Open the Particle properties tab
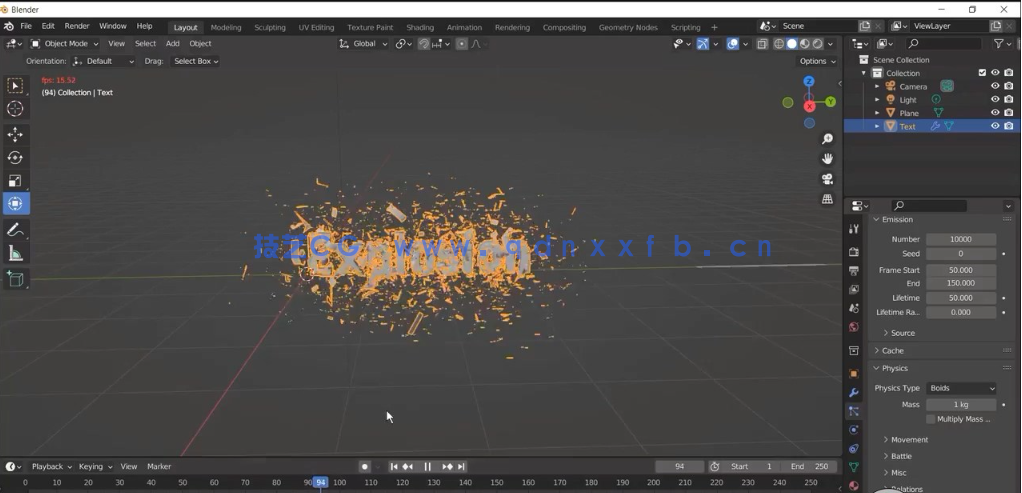This screenshot has width=1022, height=493. (x=854, y=411)
